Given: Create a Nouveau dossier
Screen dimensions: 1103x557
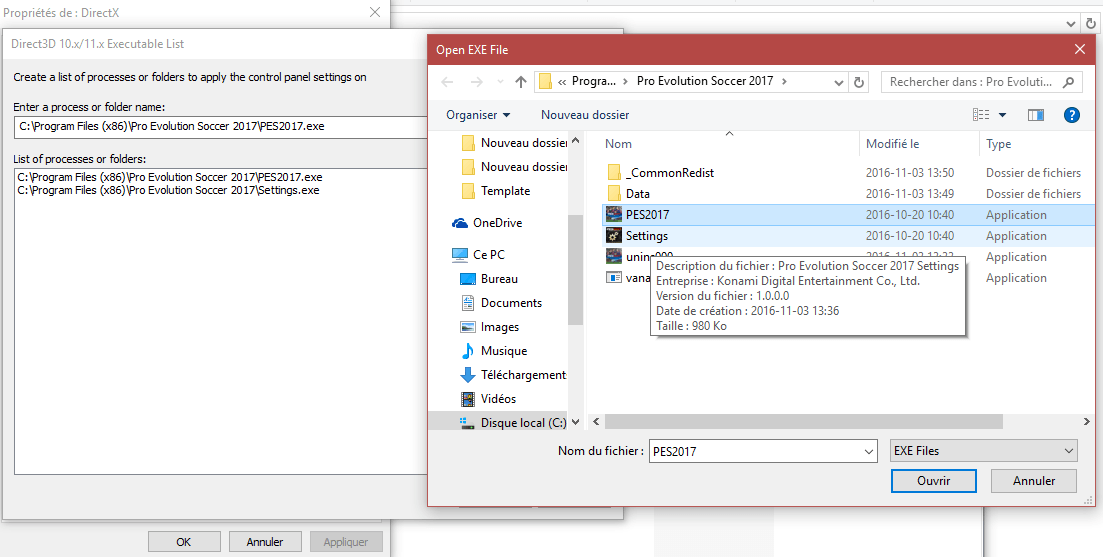Looking at the screenshot, I should (x=585, y=115).
